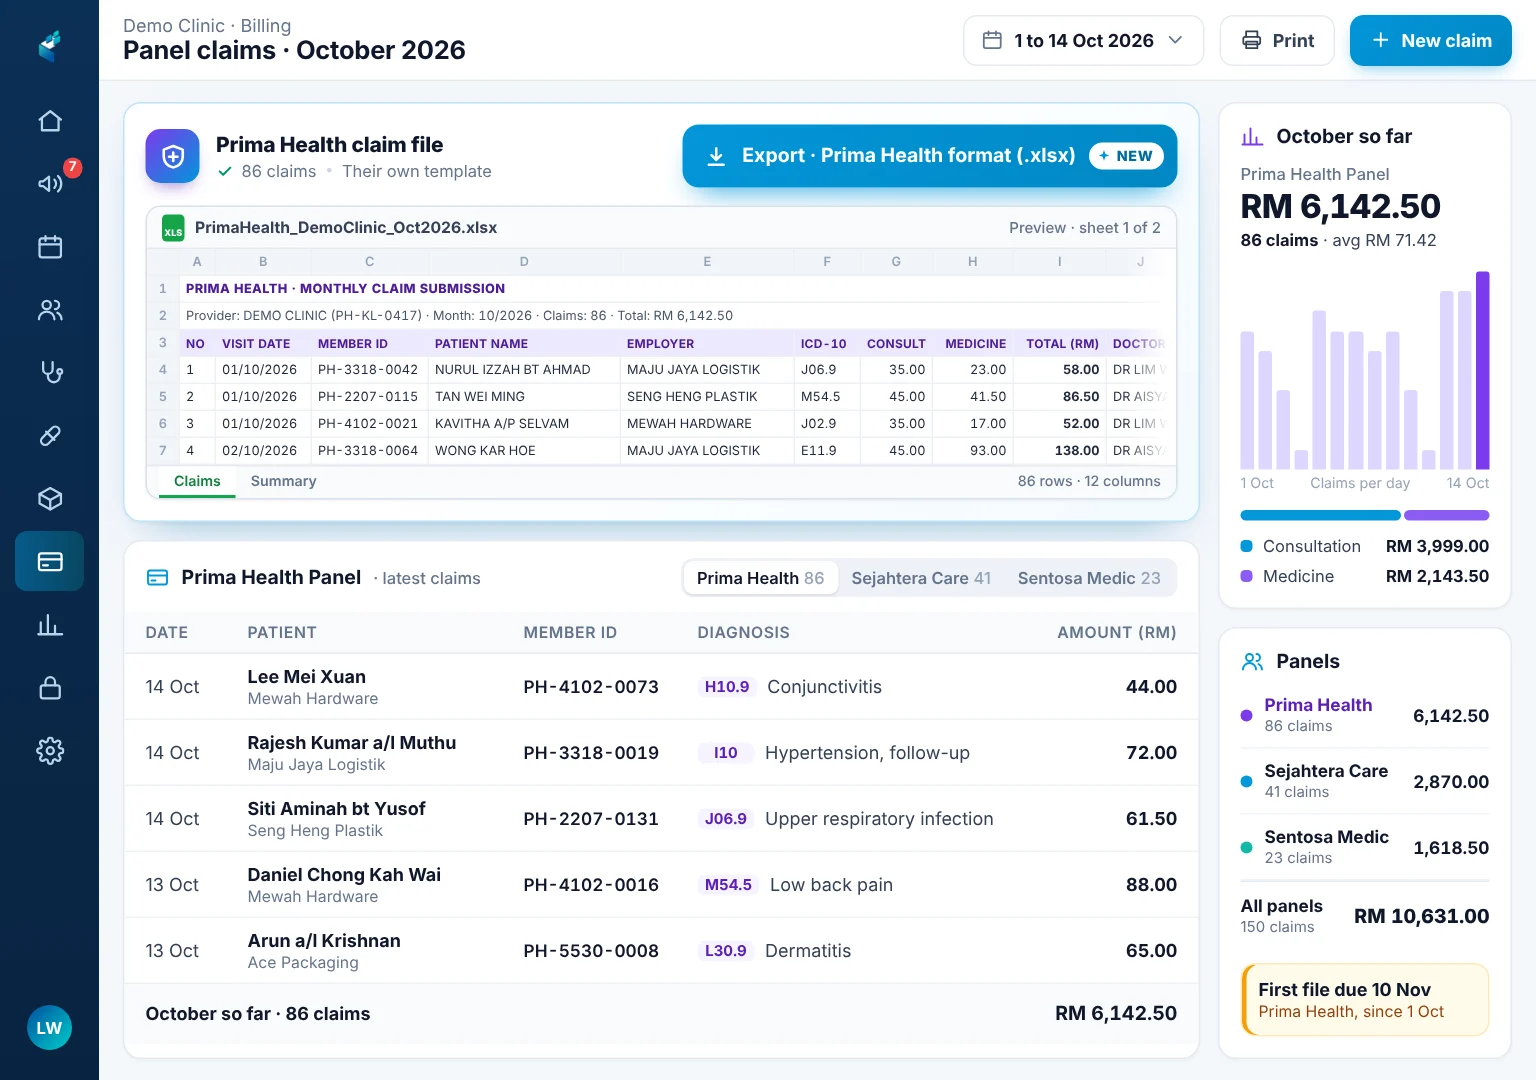Select the Sejahtera Care 41 panel tab

click(921, 578)
